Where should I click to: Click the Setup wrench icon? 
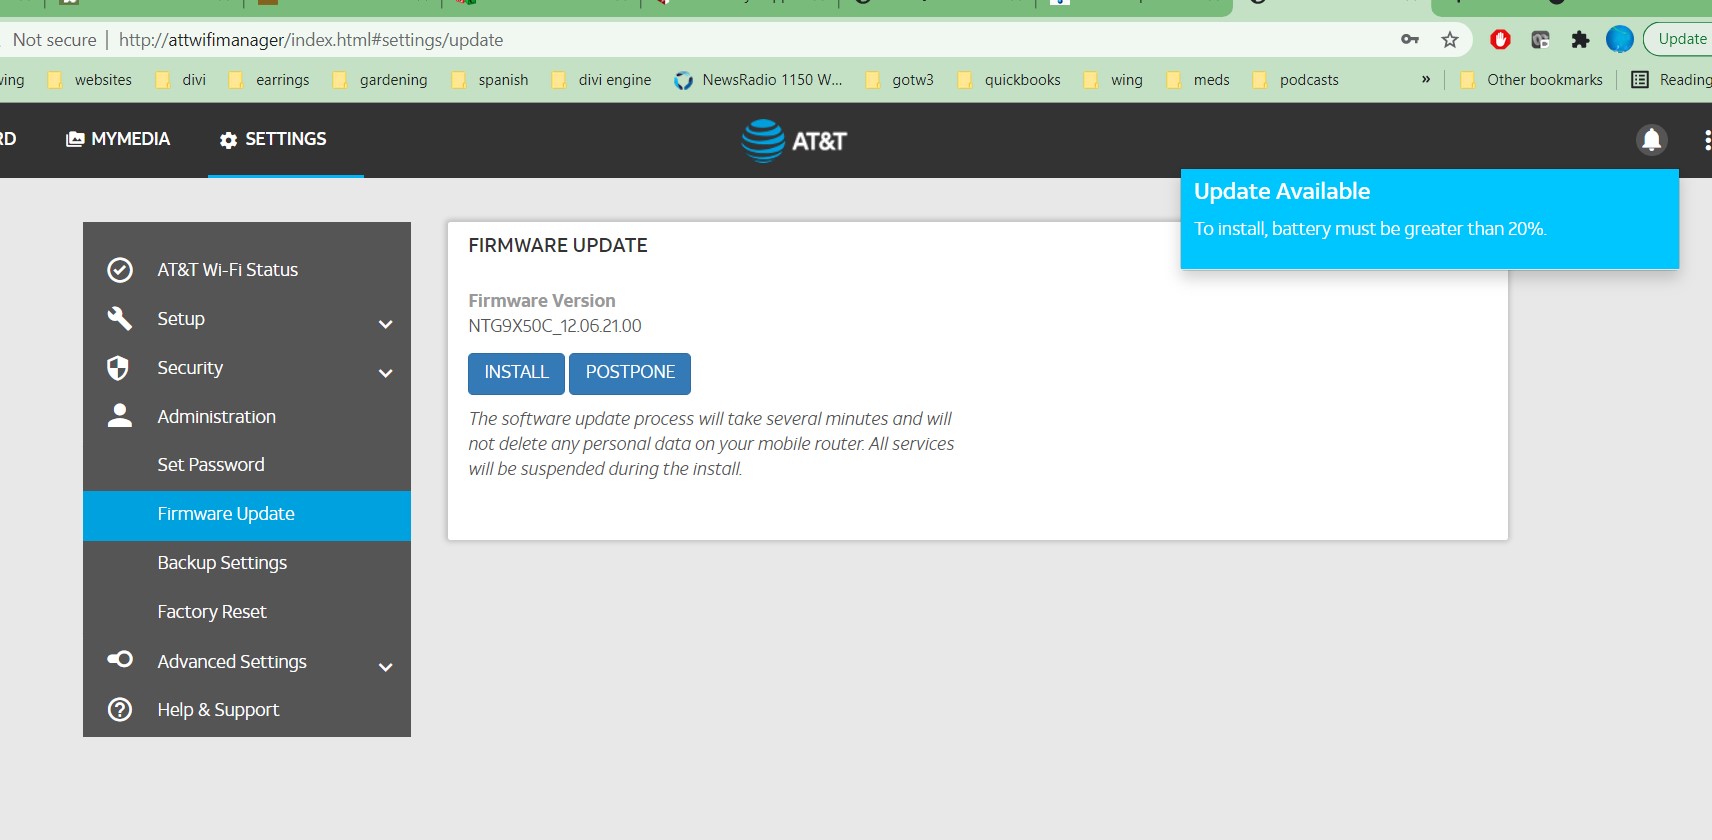click(x=120, y=319)
